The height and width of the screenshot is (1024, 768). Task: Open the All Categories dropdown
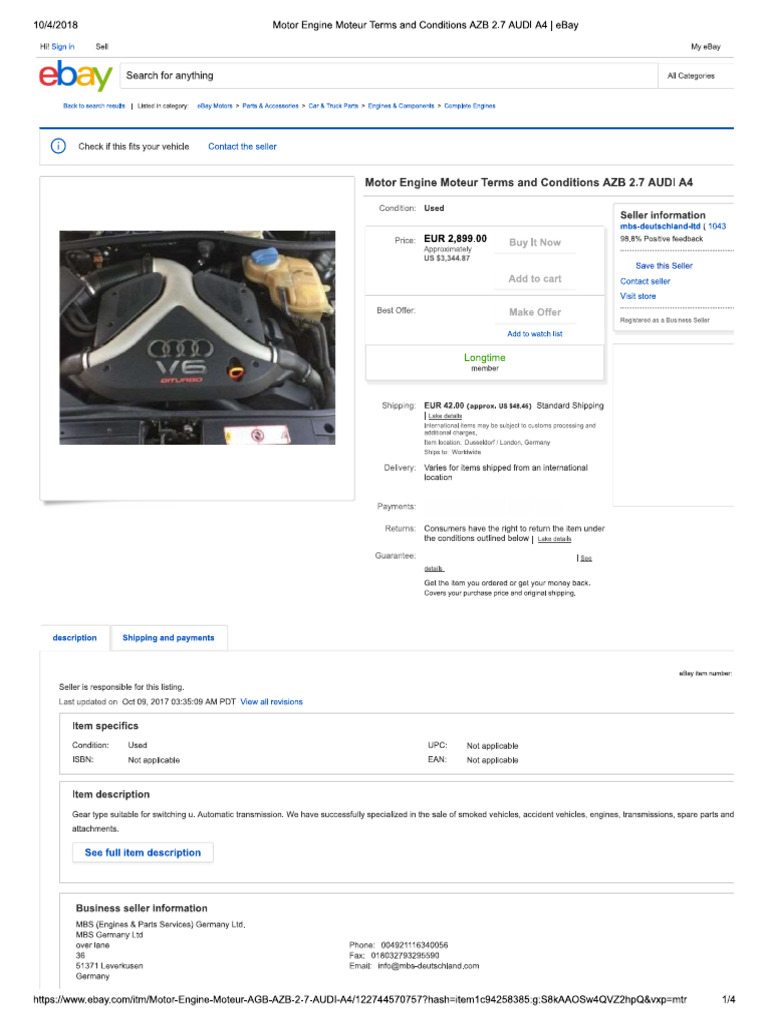point(695,76)
